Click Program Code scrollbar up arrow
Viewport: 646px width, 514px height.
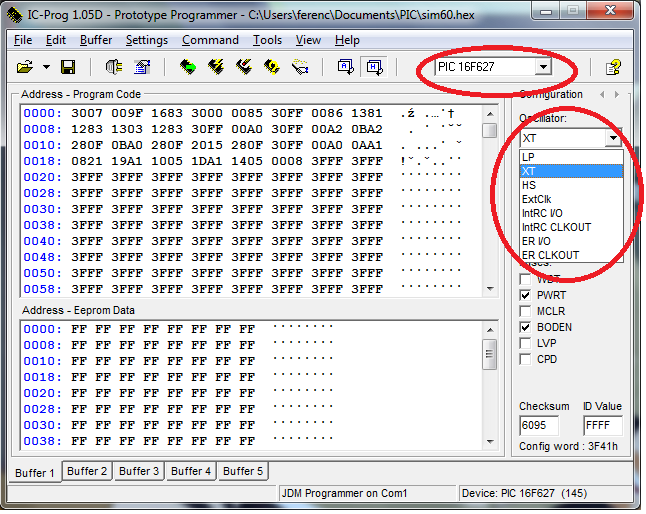(490, 114)
